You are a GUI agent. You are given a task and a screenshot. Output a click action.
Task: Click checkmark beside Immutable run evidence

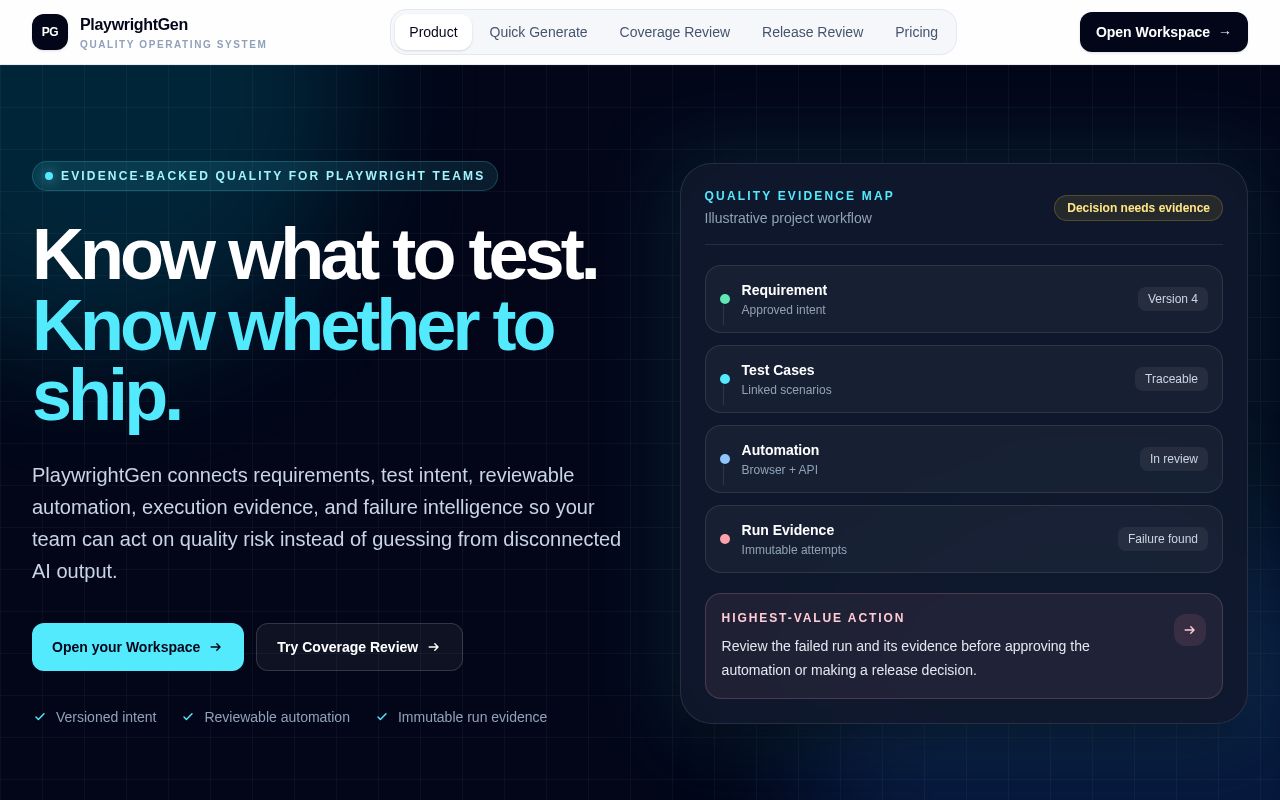pos(382,717)
